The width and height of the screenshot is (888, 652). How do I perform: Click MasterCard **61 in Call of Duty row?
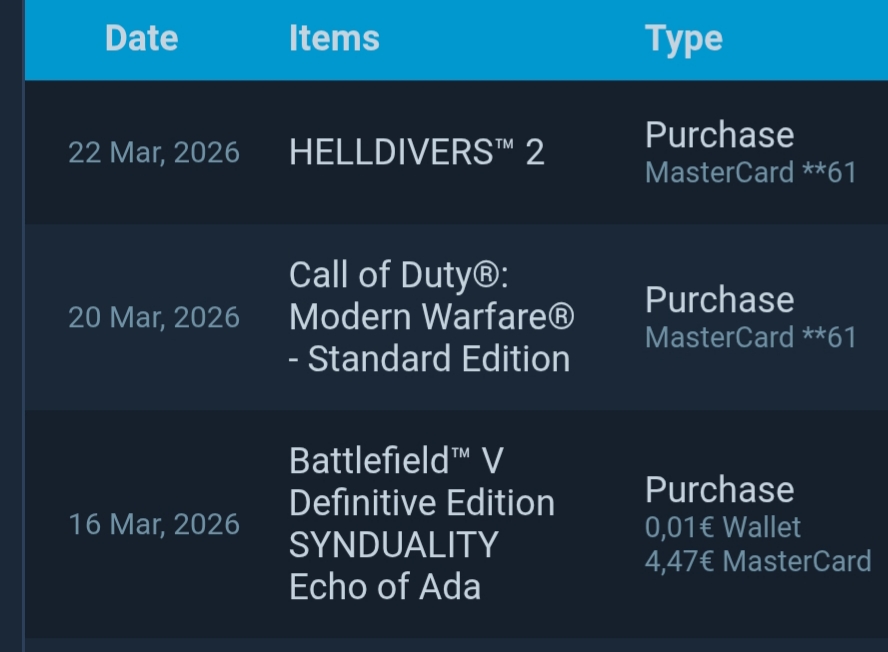coord(751,337)
